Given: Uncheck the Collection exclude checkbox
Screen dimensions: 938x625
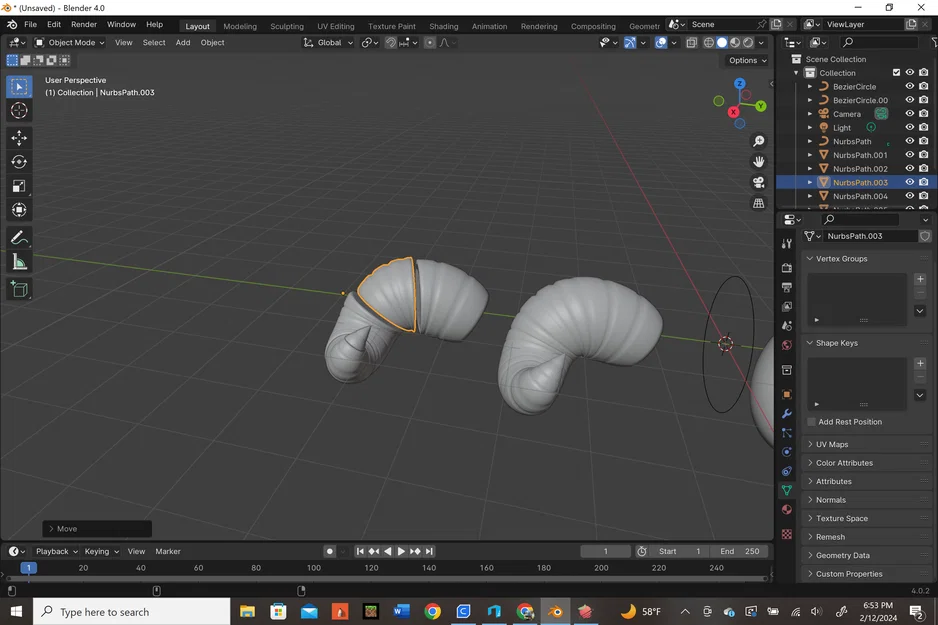Looking at the screenshot, I should pyautogui.click(x=896, y=72).
